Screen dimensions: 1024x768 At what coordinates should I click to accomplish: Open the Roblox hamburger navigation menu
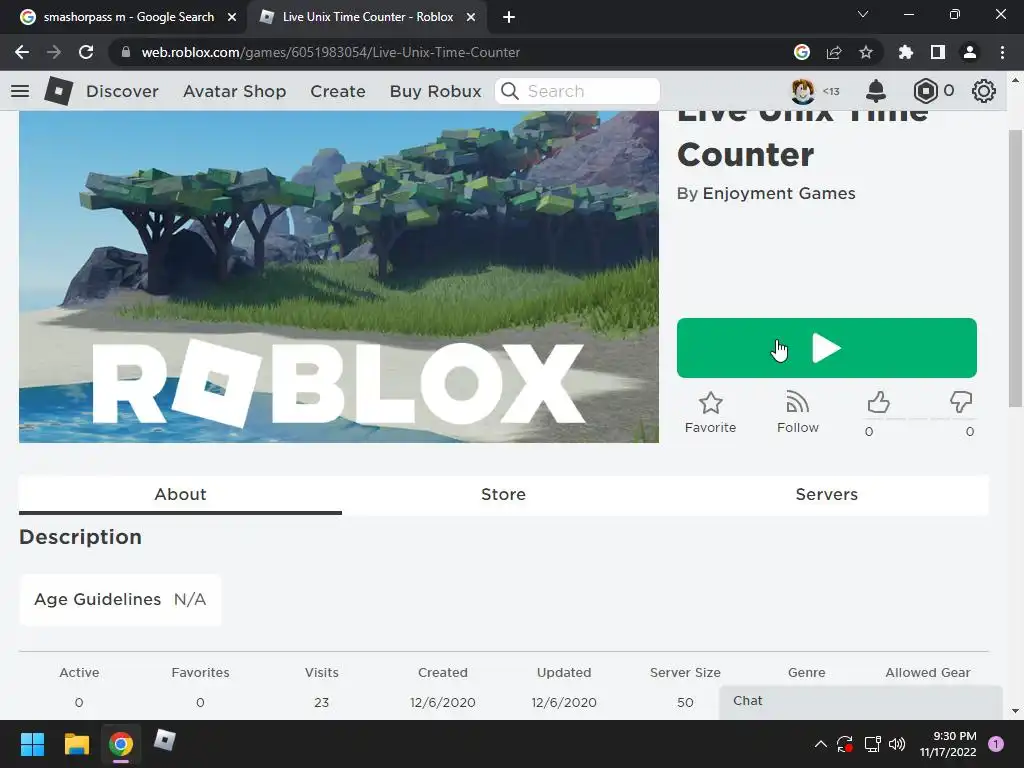click(x=20, y=91)
